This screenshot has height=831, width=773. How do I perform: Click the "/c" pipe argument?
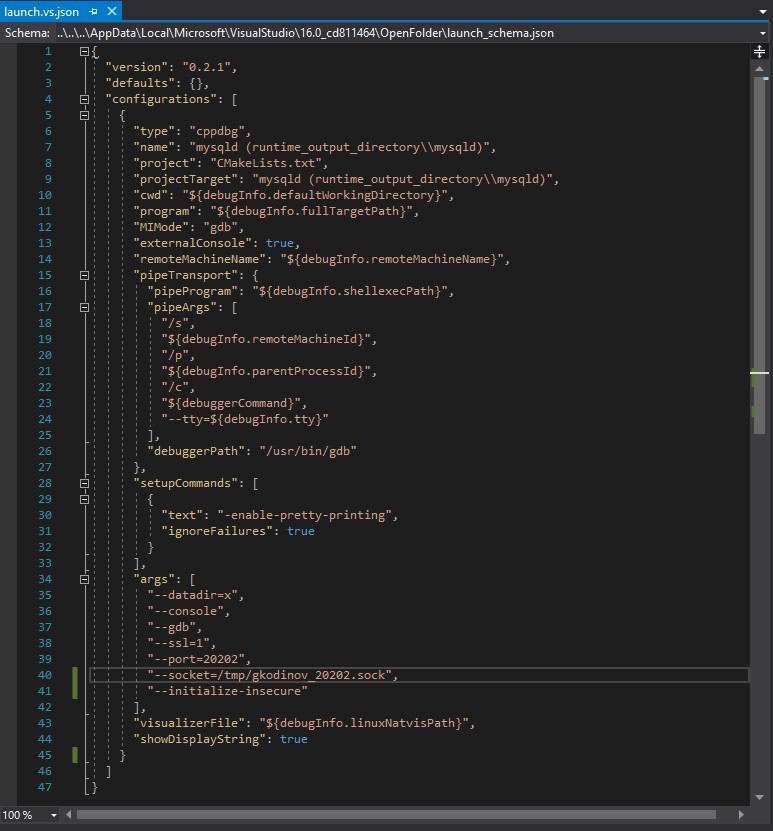coord(175,387)
